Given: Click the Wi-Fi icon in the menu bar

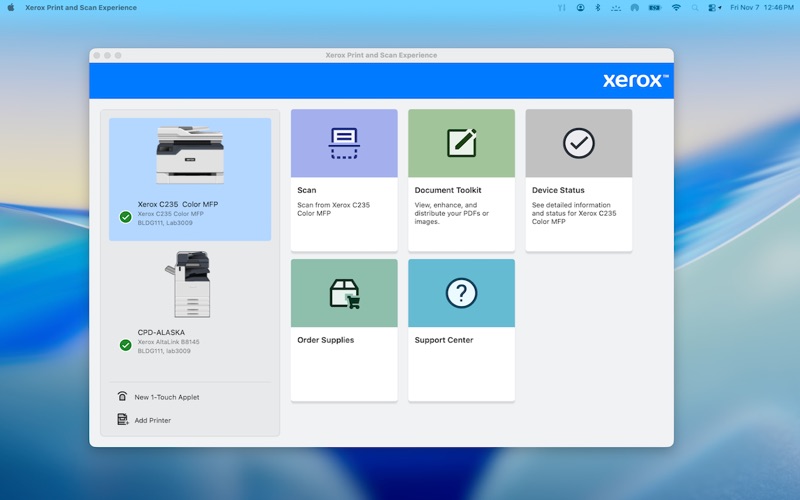Looking at the screenshot, I should click(676, 8).
